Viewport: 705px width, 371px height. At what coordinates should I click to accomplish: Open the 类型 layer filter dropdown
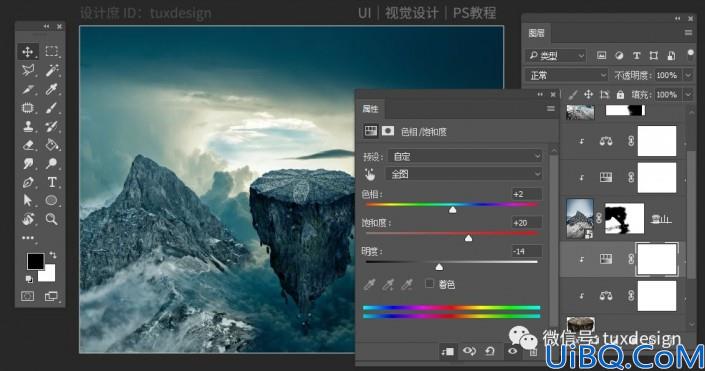tap(556, 56)
